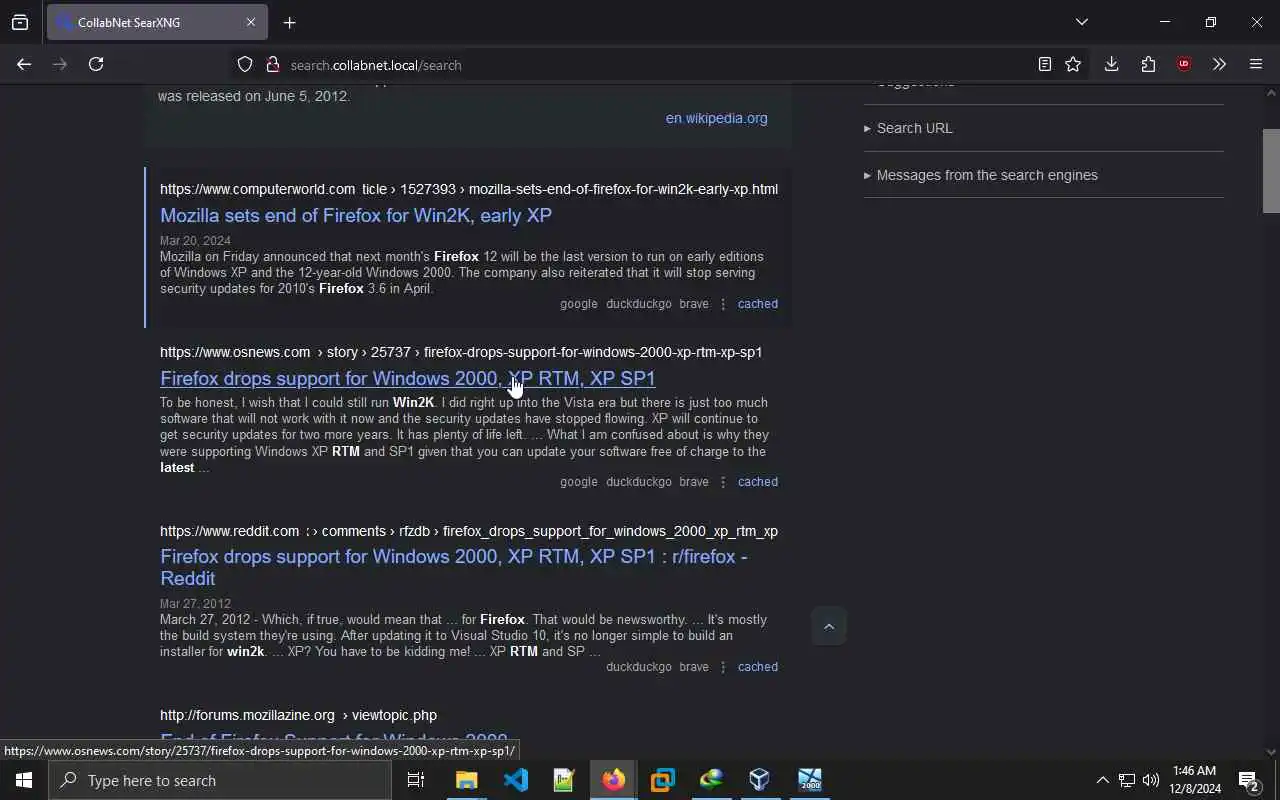
Task: Open File Explorer from taskbar
Action: tap(467, 780)
